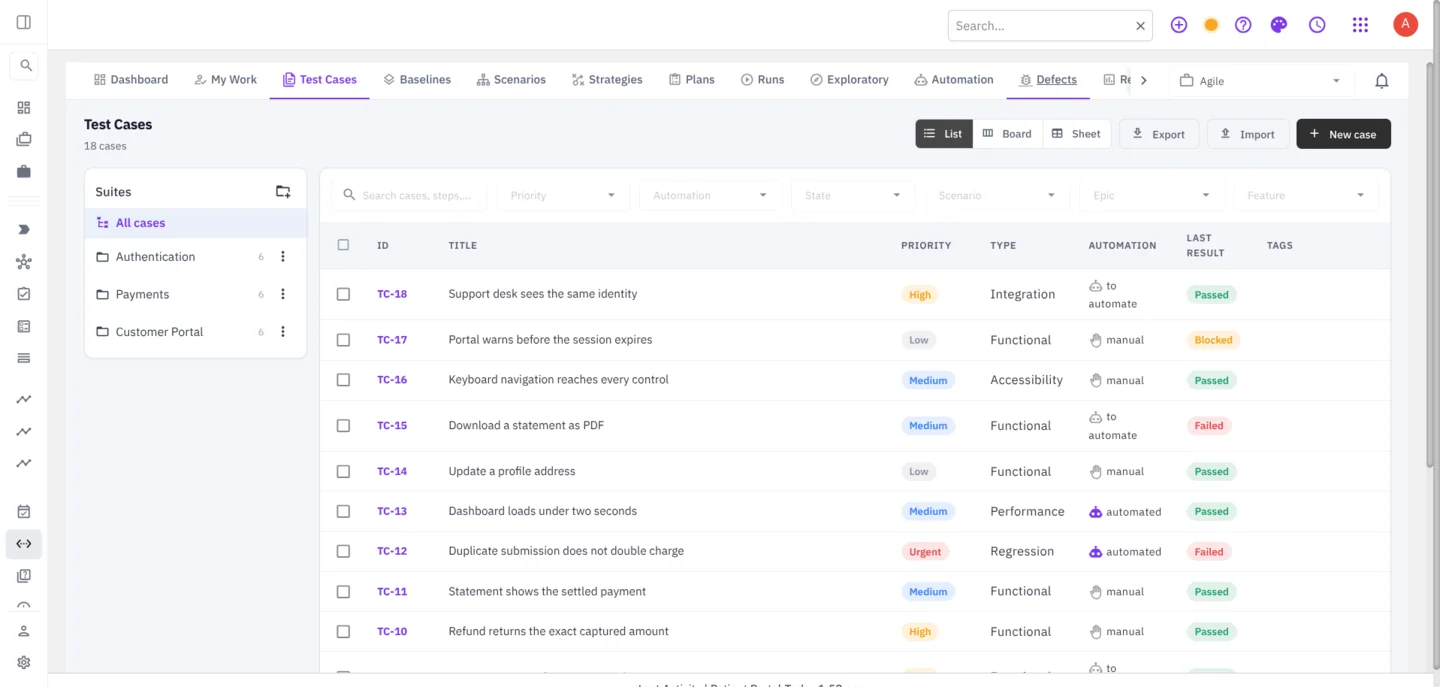Screen dimensions: 1440x687
Task: Switch to Board view
Action: coord(1007,134)
